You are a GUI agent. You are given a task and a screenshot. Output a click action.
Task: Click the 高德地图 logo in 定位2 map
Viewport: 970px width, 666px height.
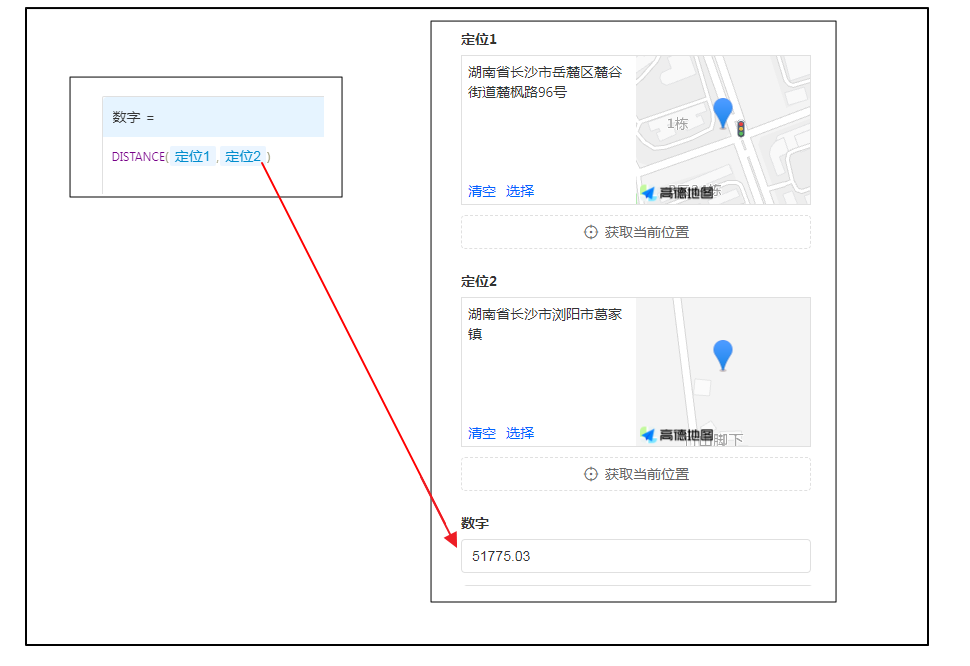point(677,435)
